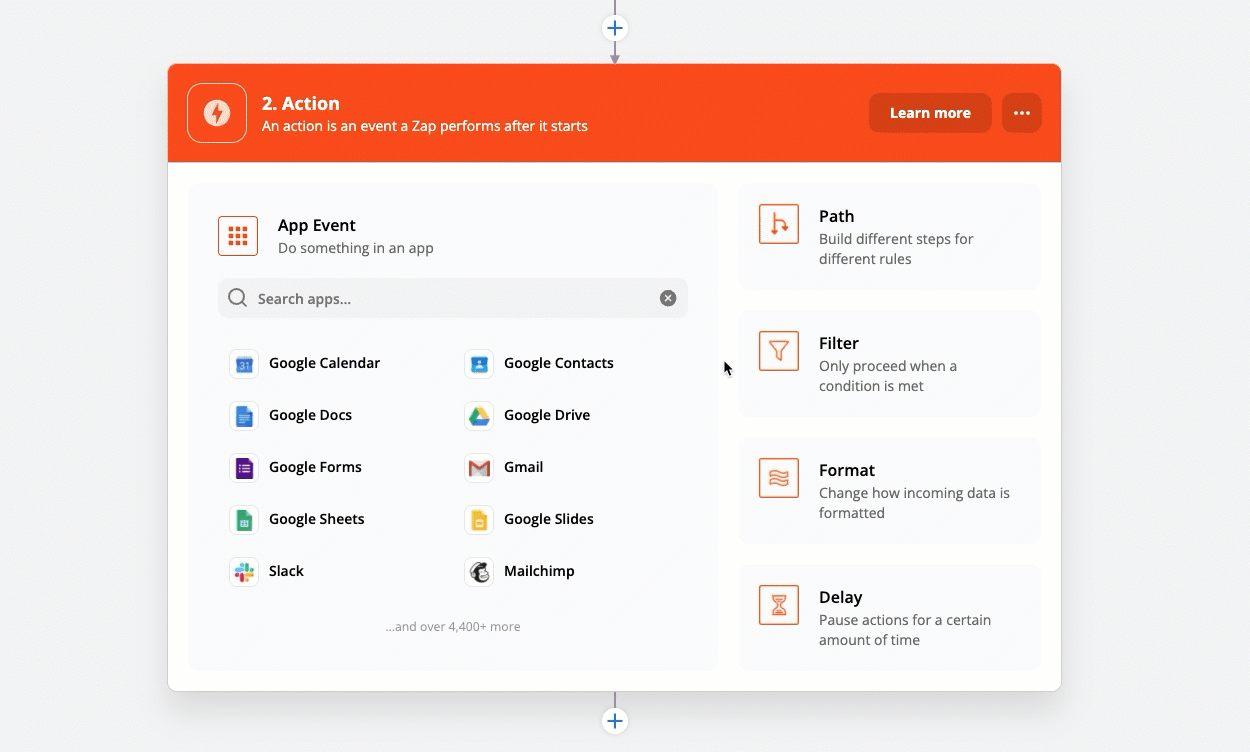Screen dimensions: 1250x752
Task: Add a step below the Action card
Action: click(x=615, y=721)
